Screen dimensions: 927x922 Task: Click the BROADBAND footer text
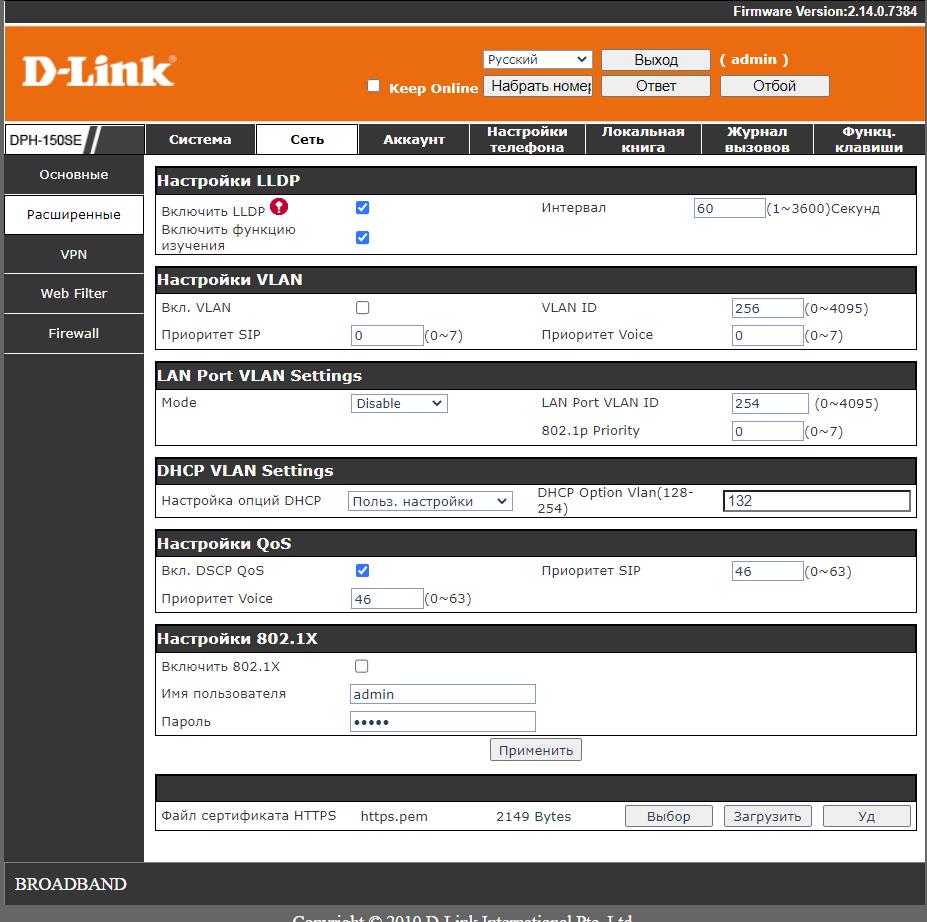coord(70,884)
